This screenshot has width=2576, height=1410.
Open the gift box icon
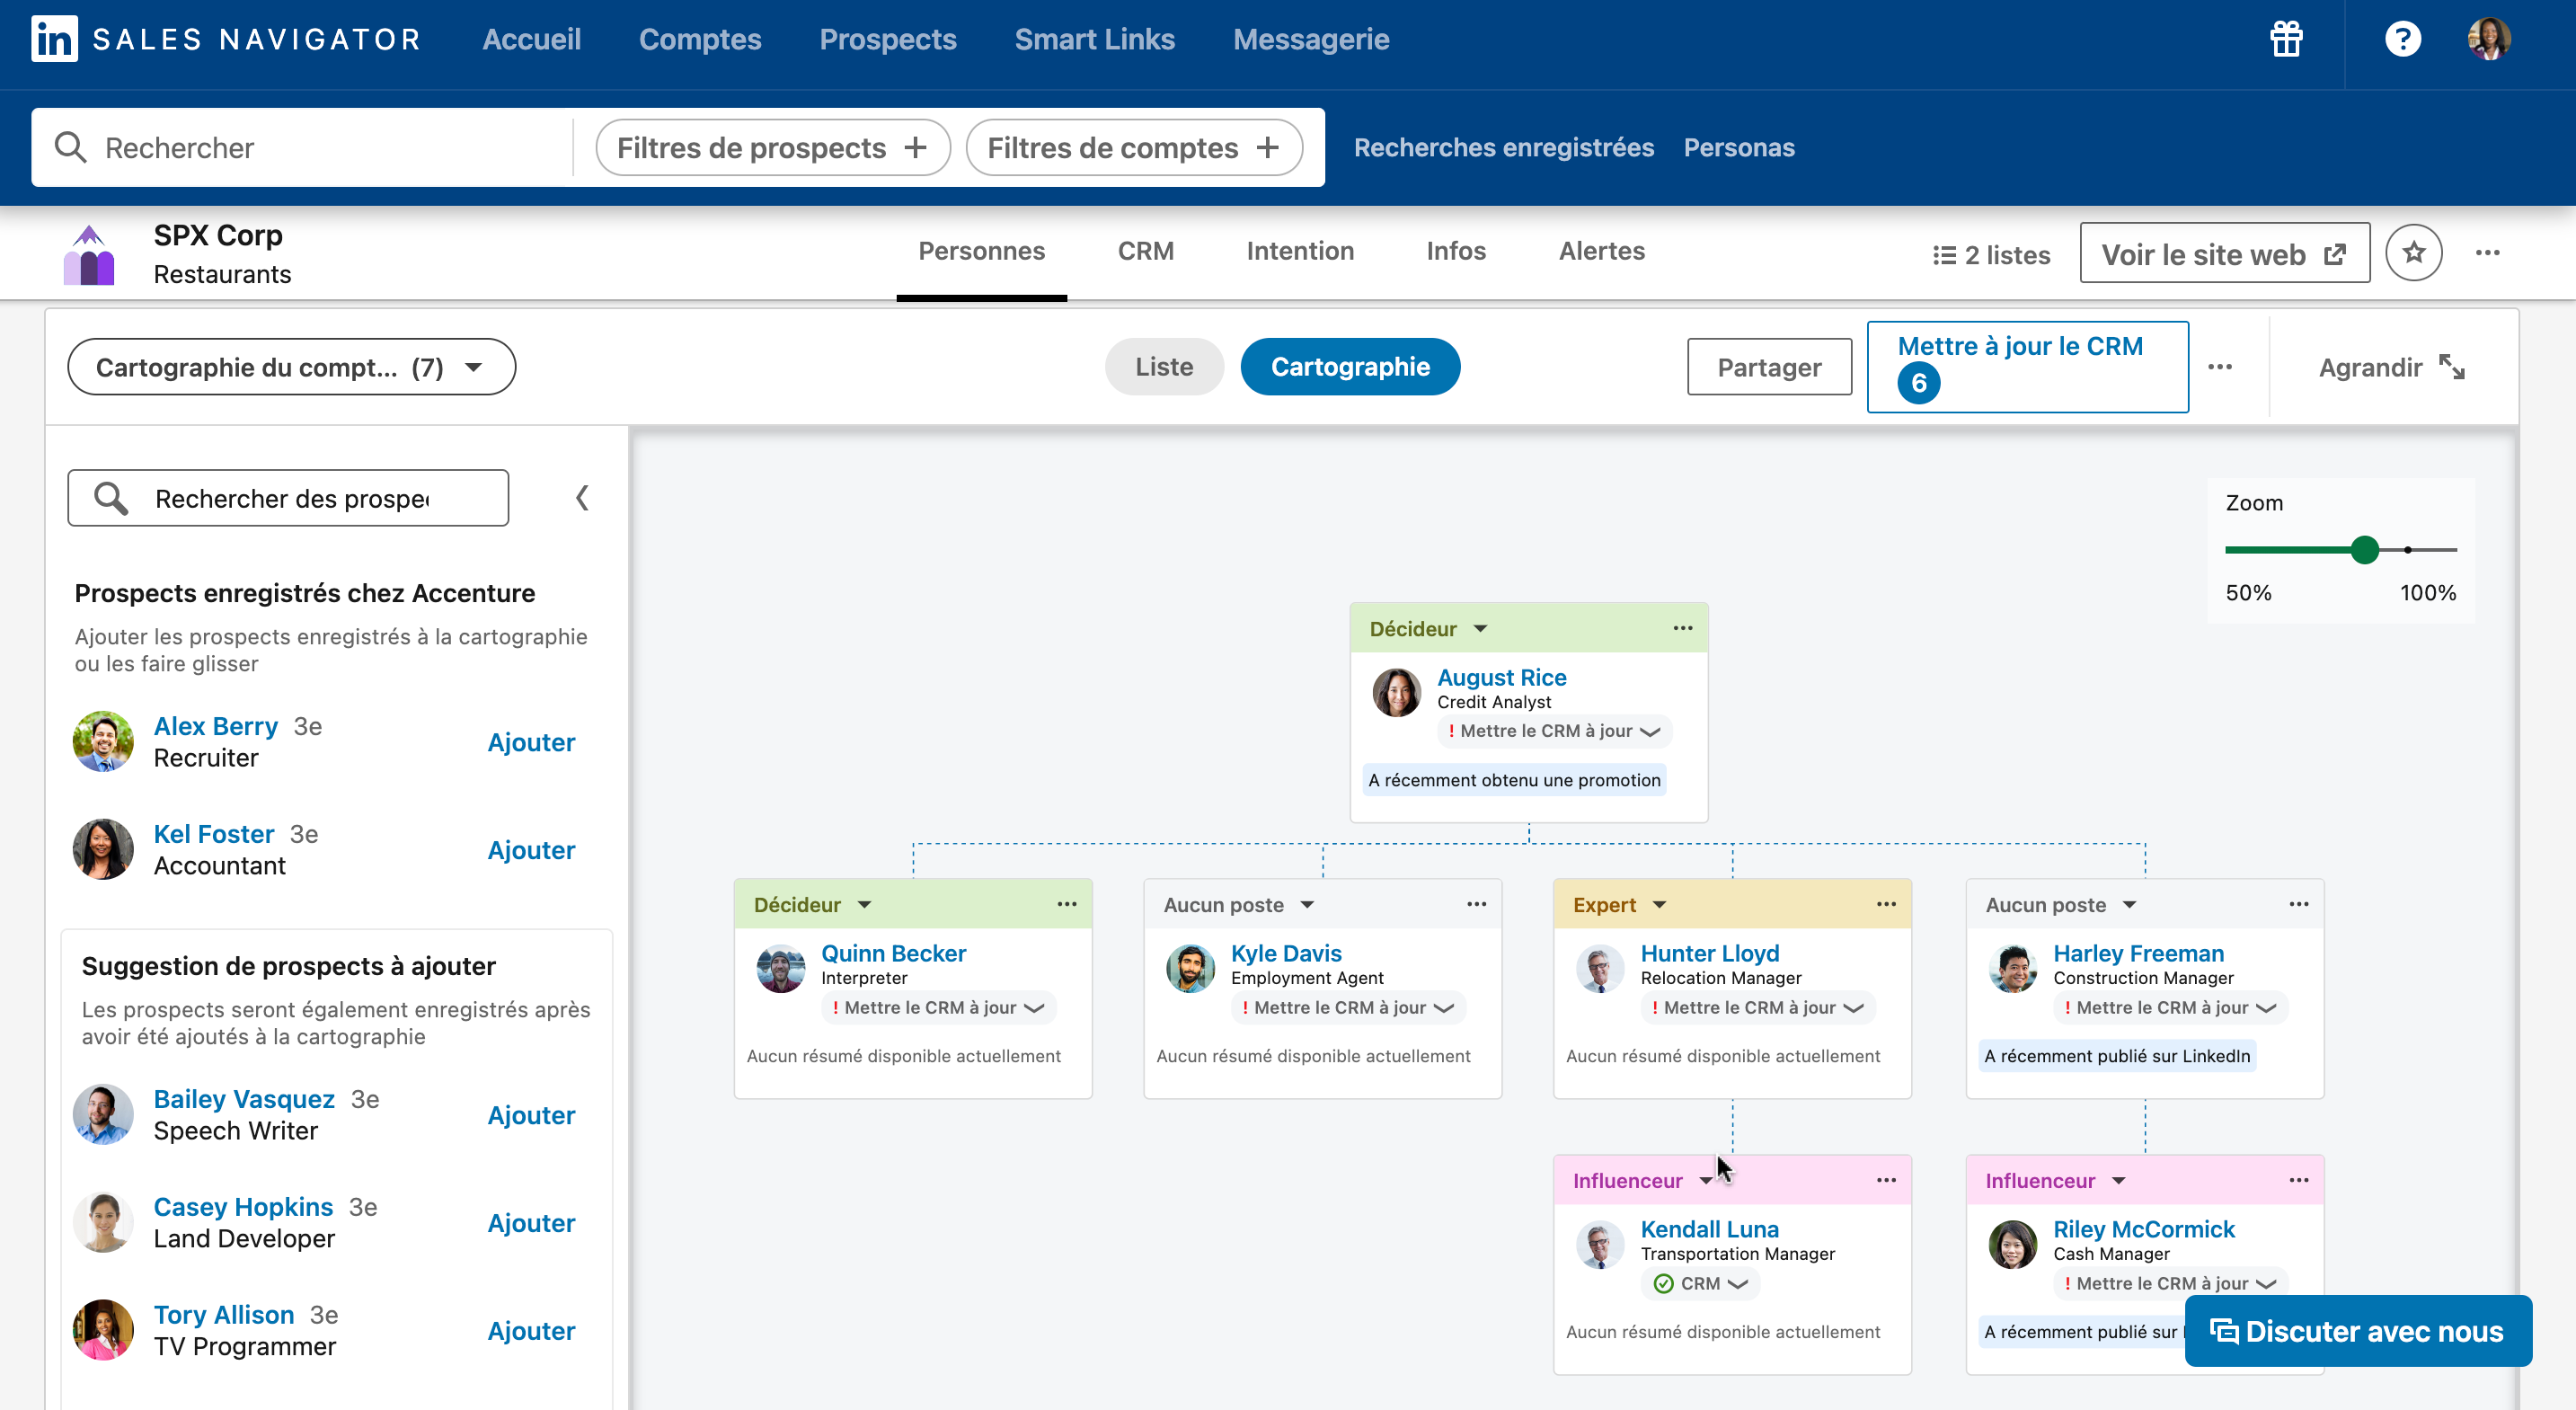(2286, 39)
